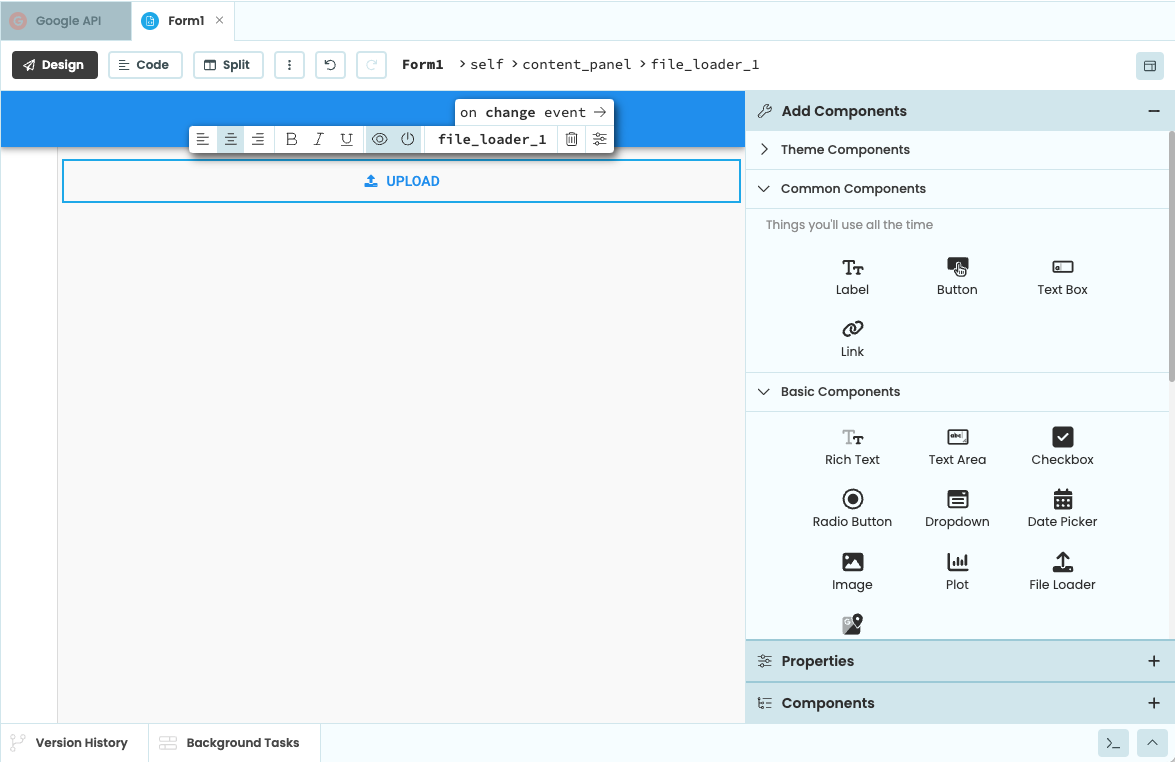Image resolution: width=1175 pixels, height=762 pixels.
Task: Delete file_loader_1 using the trash icon
Action: 571,139
